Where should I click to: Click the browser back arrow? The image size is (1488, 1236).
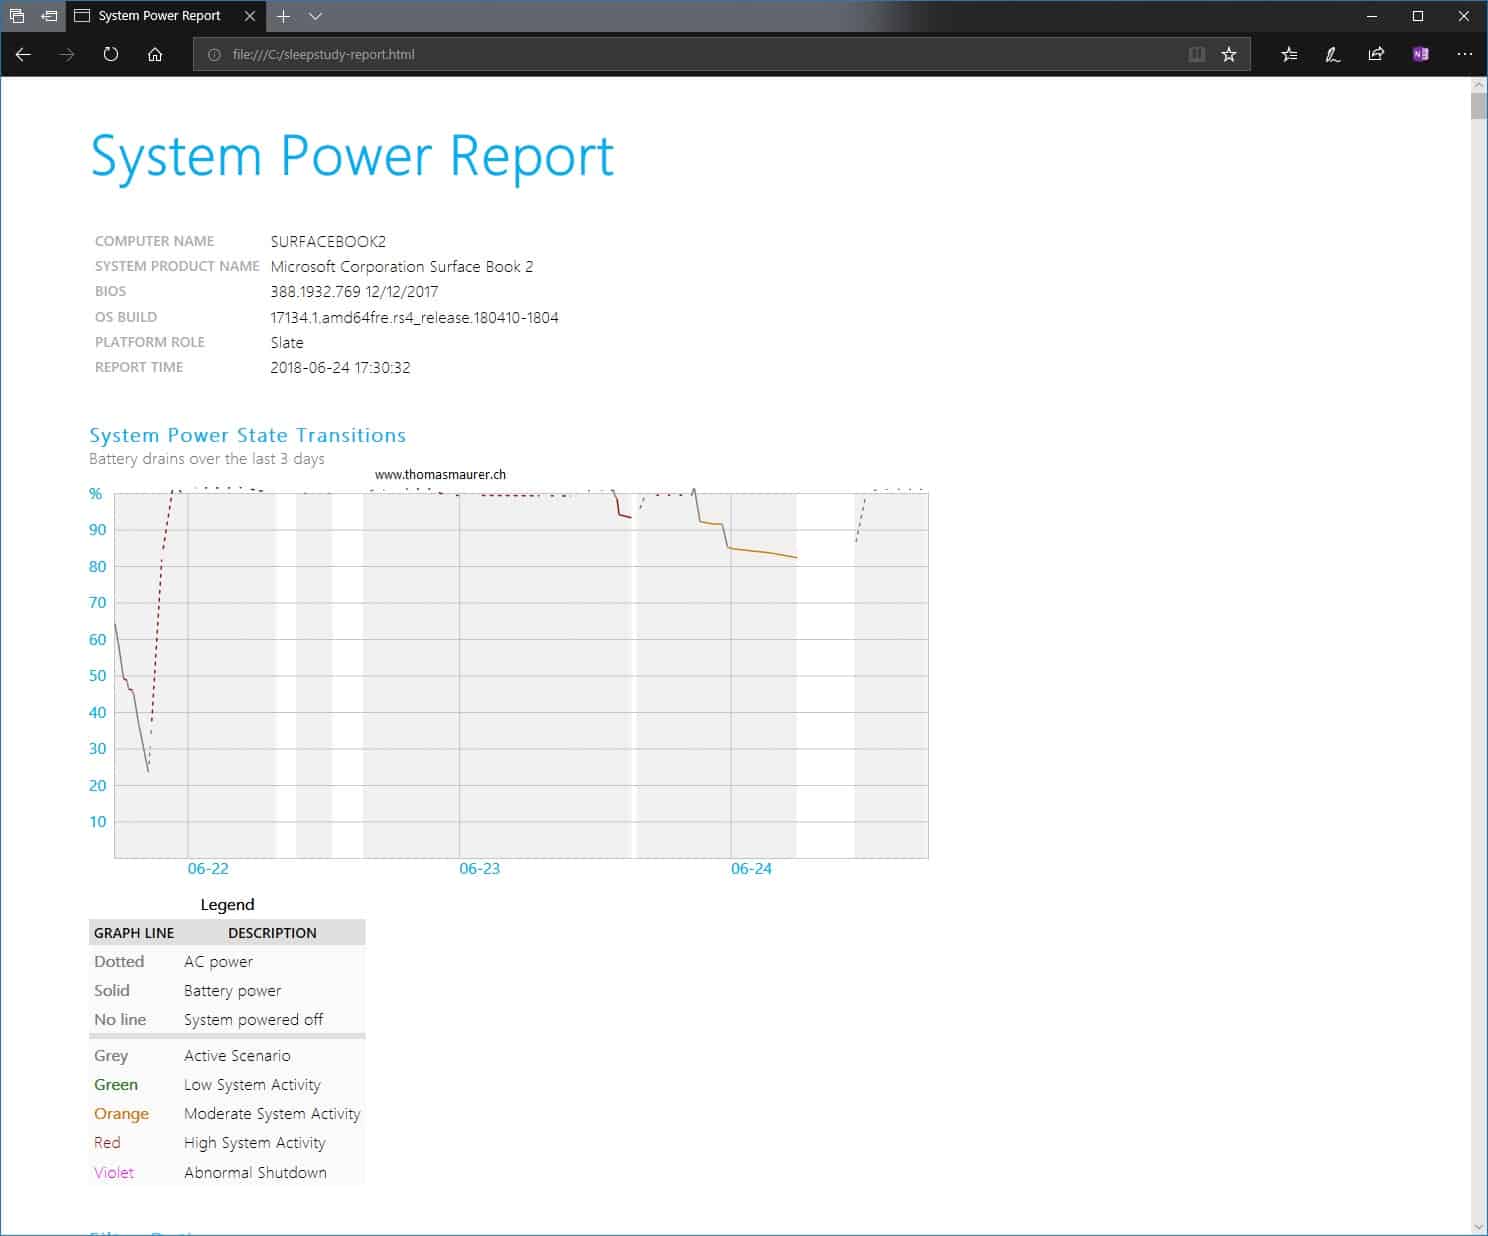pos(23,55)
